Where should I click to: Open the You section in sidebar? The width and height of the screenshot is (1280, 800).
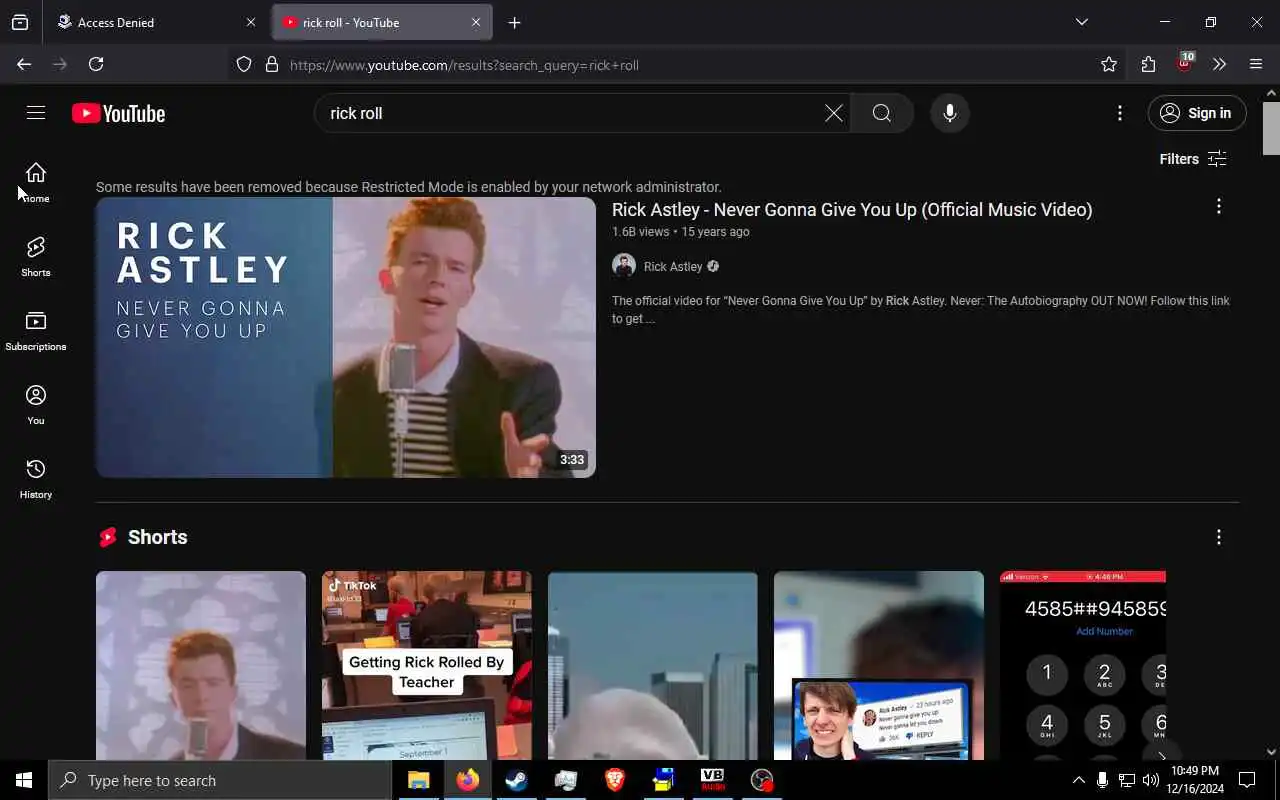pyautogui.click(x=36, y=405)
